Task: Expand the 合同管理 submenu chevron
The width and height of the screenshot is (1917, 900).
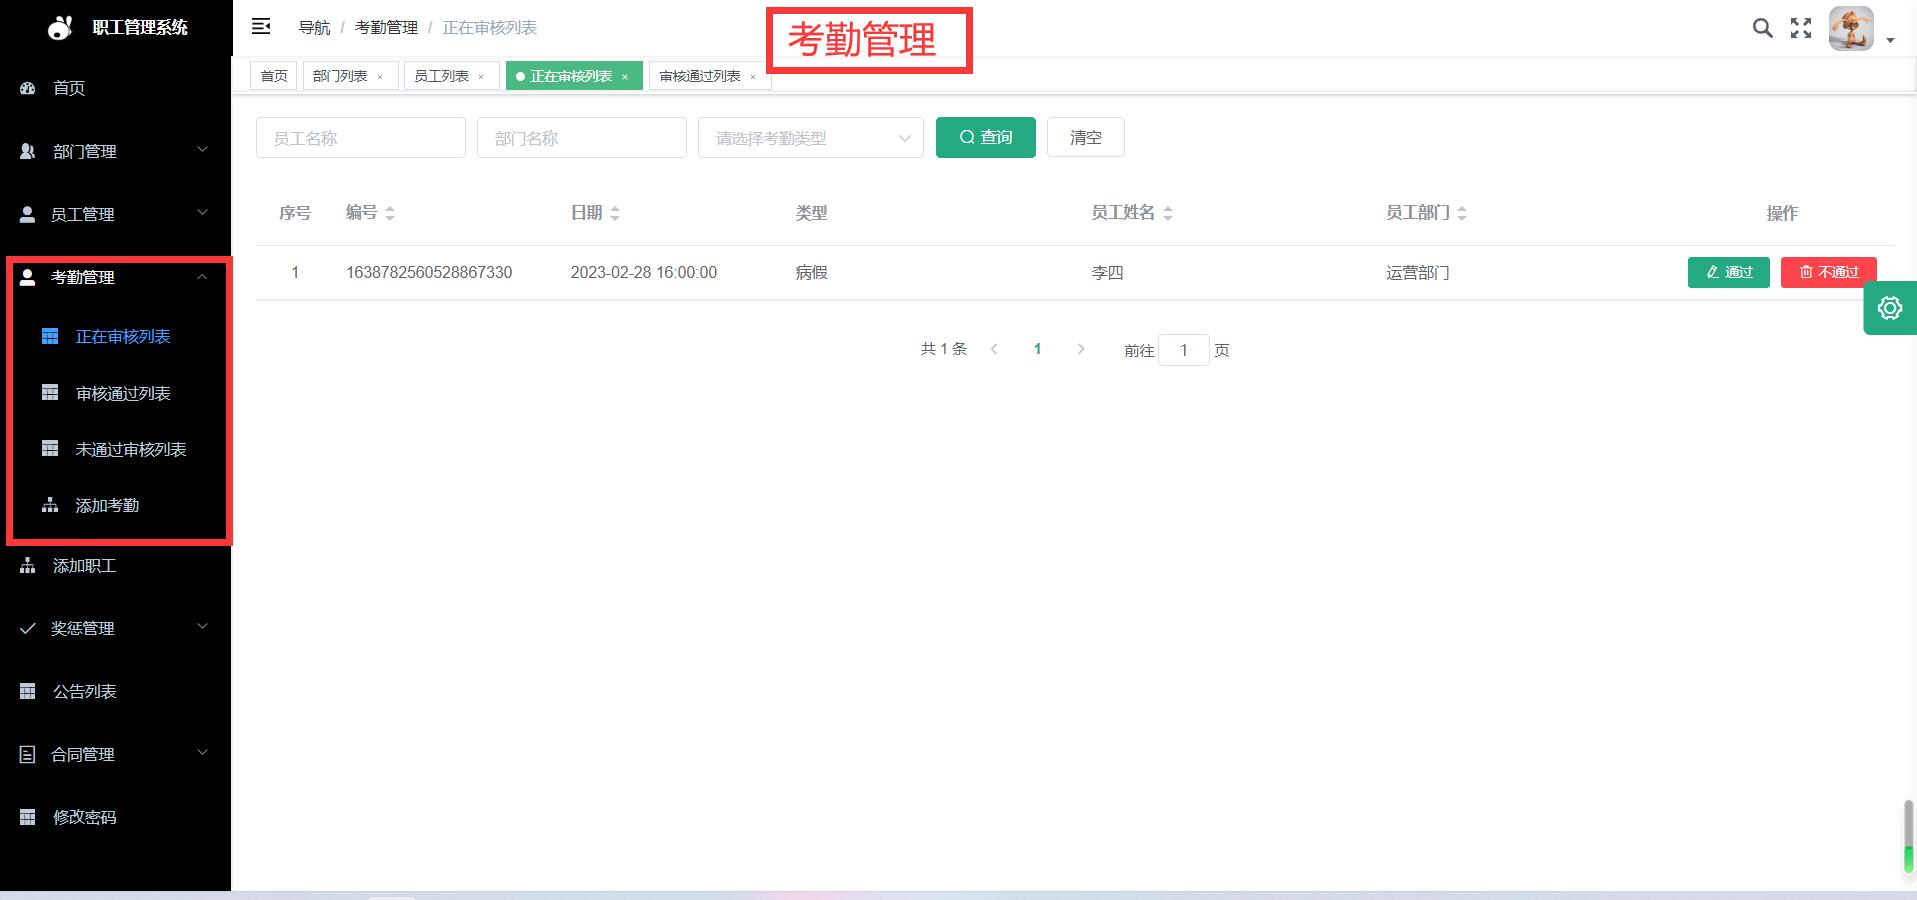Action: (202, 753)
